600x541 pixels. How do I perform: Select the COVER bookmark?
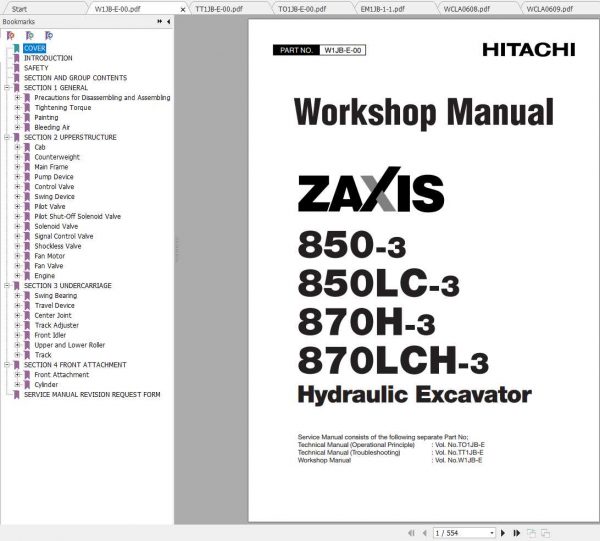point(34,48)
